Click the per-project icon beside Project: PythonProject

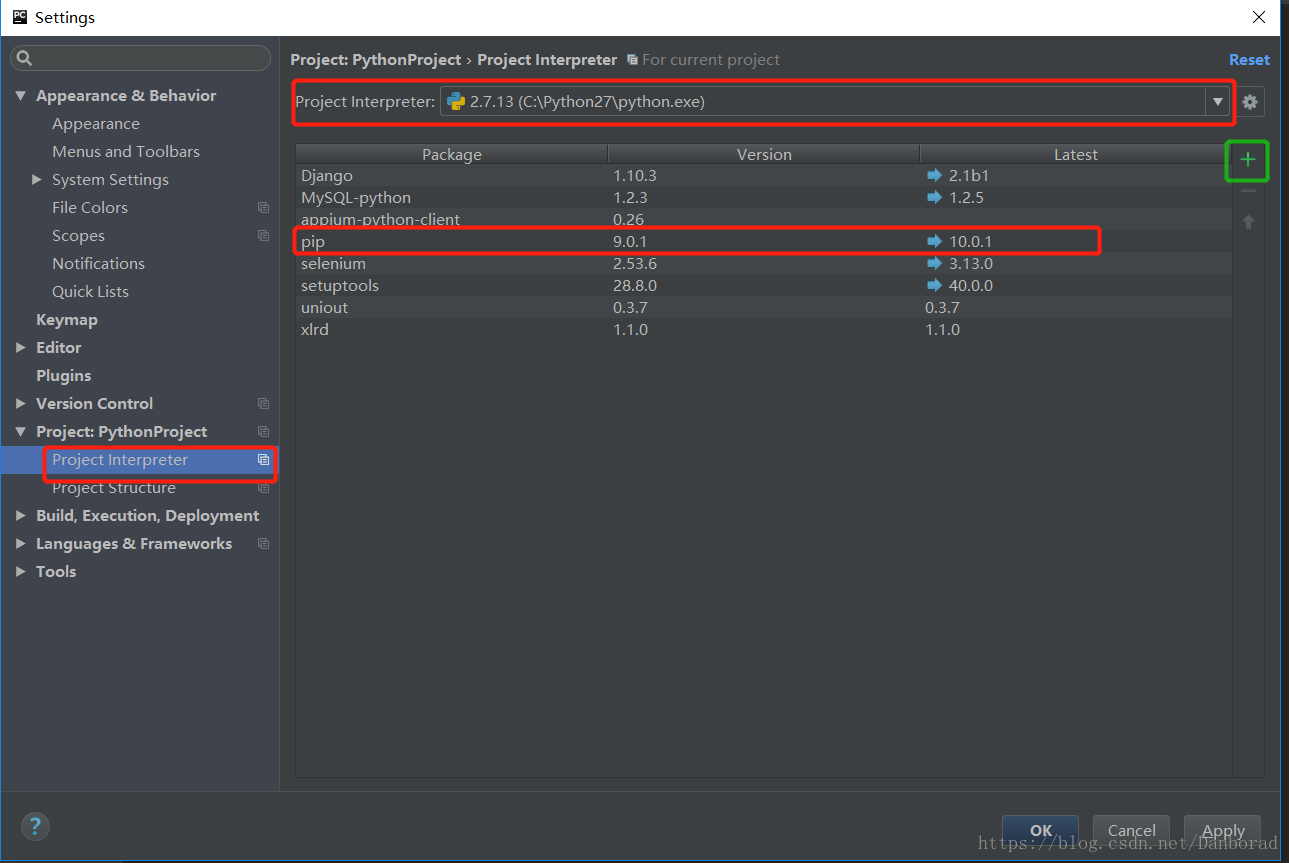(263, 432)
